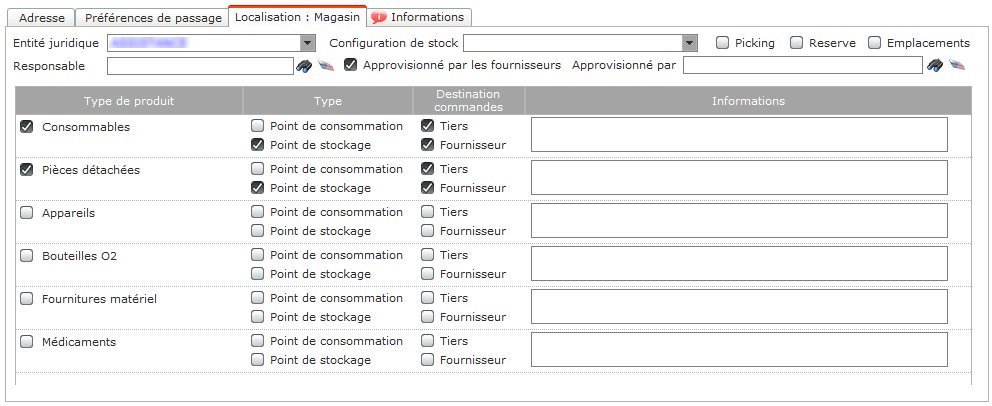Open the Entité juridique dropdown
Screen dimensions: 992x406
coord(307,43)
